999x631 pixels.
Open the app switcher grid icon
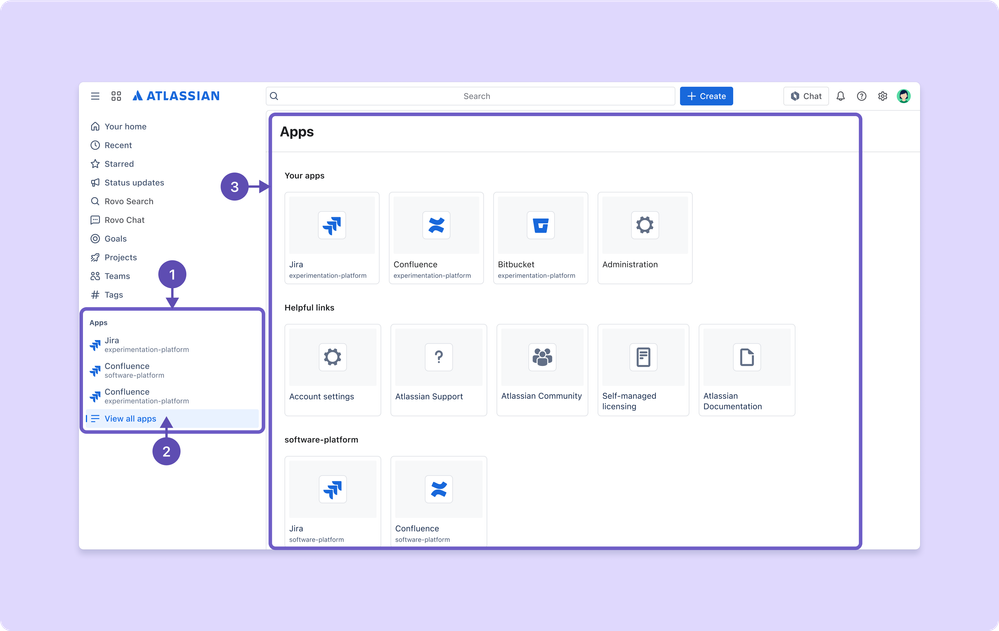point(116,96)
